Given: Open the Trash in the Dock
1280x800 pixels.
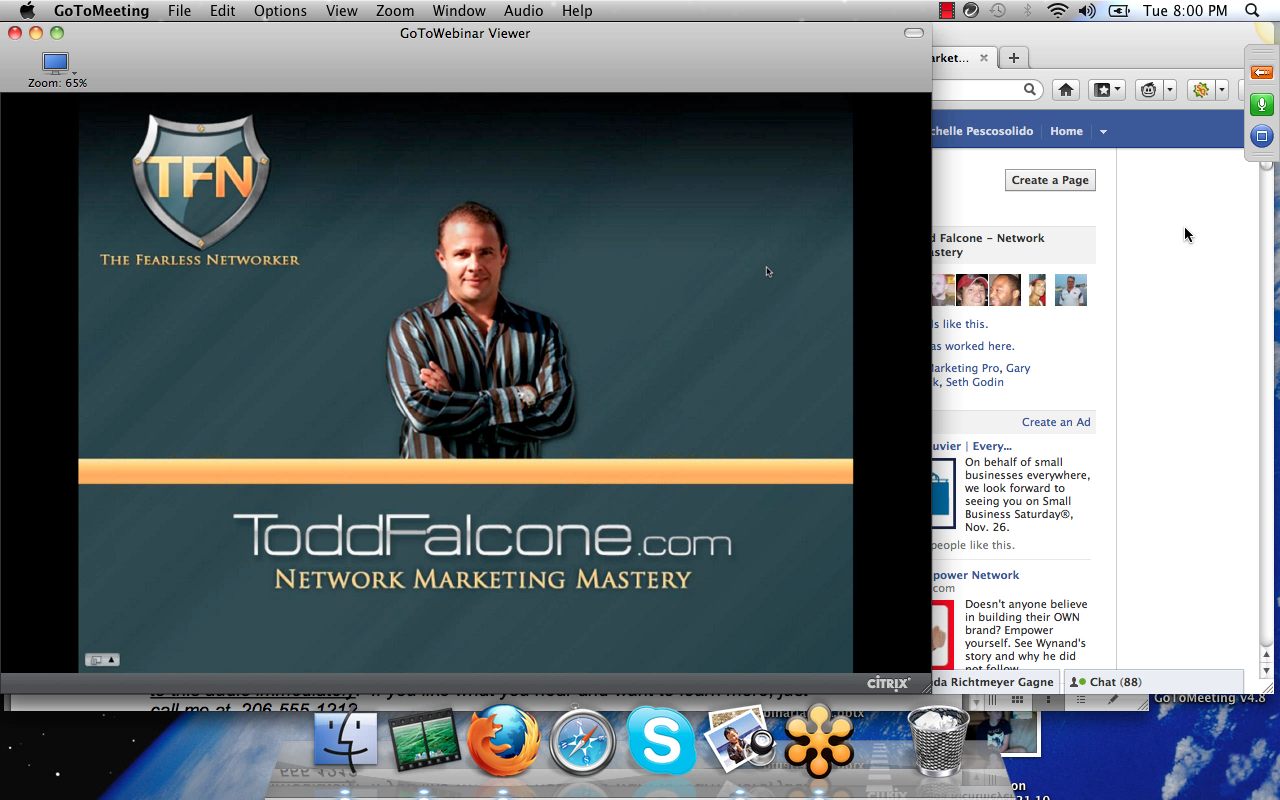Looking at the screenshot, I should coord(938,741).
